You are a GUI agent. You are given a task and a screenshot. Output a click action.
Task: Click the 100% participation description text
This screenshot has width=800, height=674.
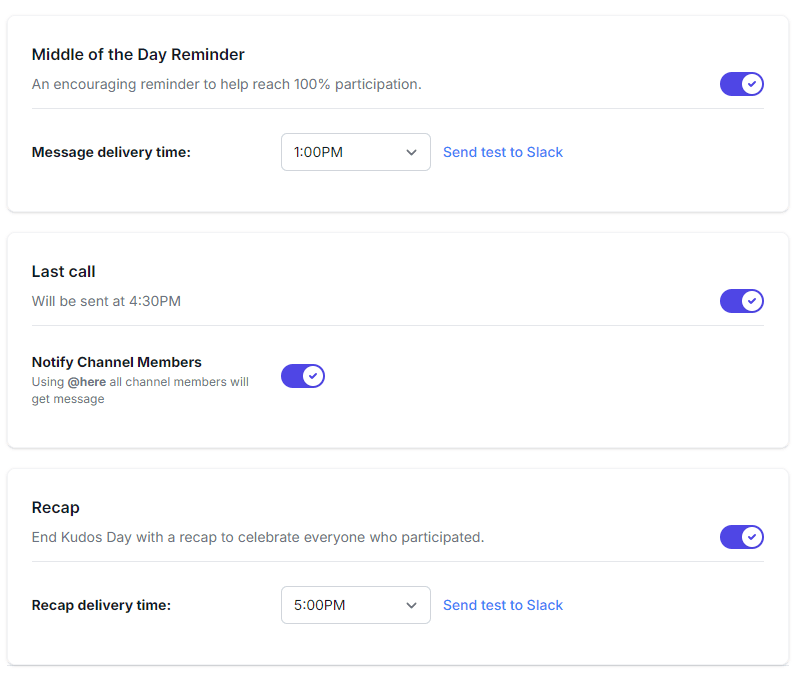[x=226, y=84]
